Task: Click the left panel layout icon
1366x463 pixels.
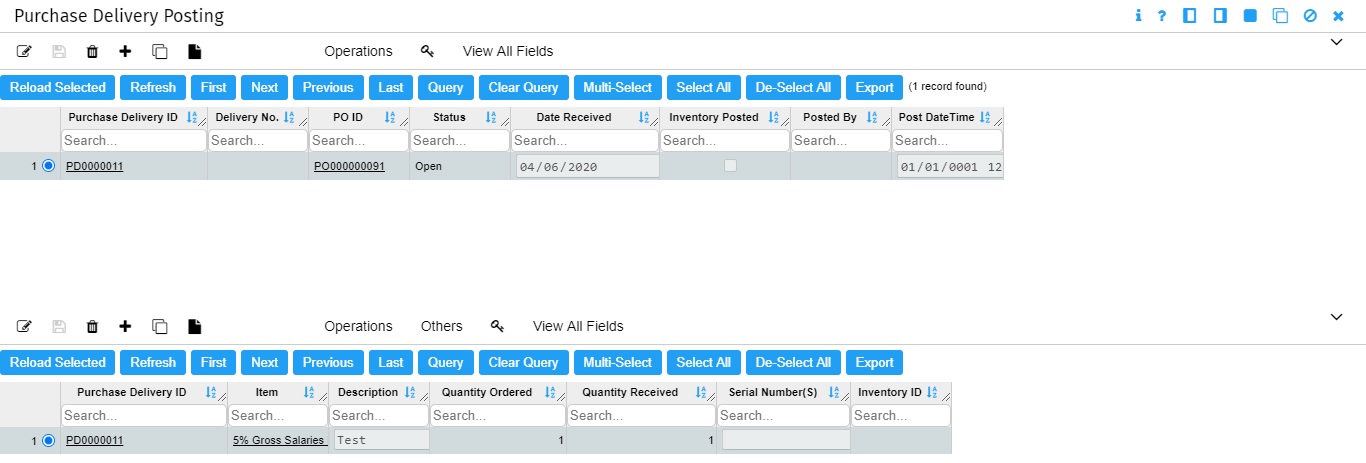Action: (x=1190, y=16)
